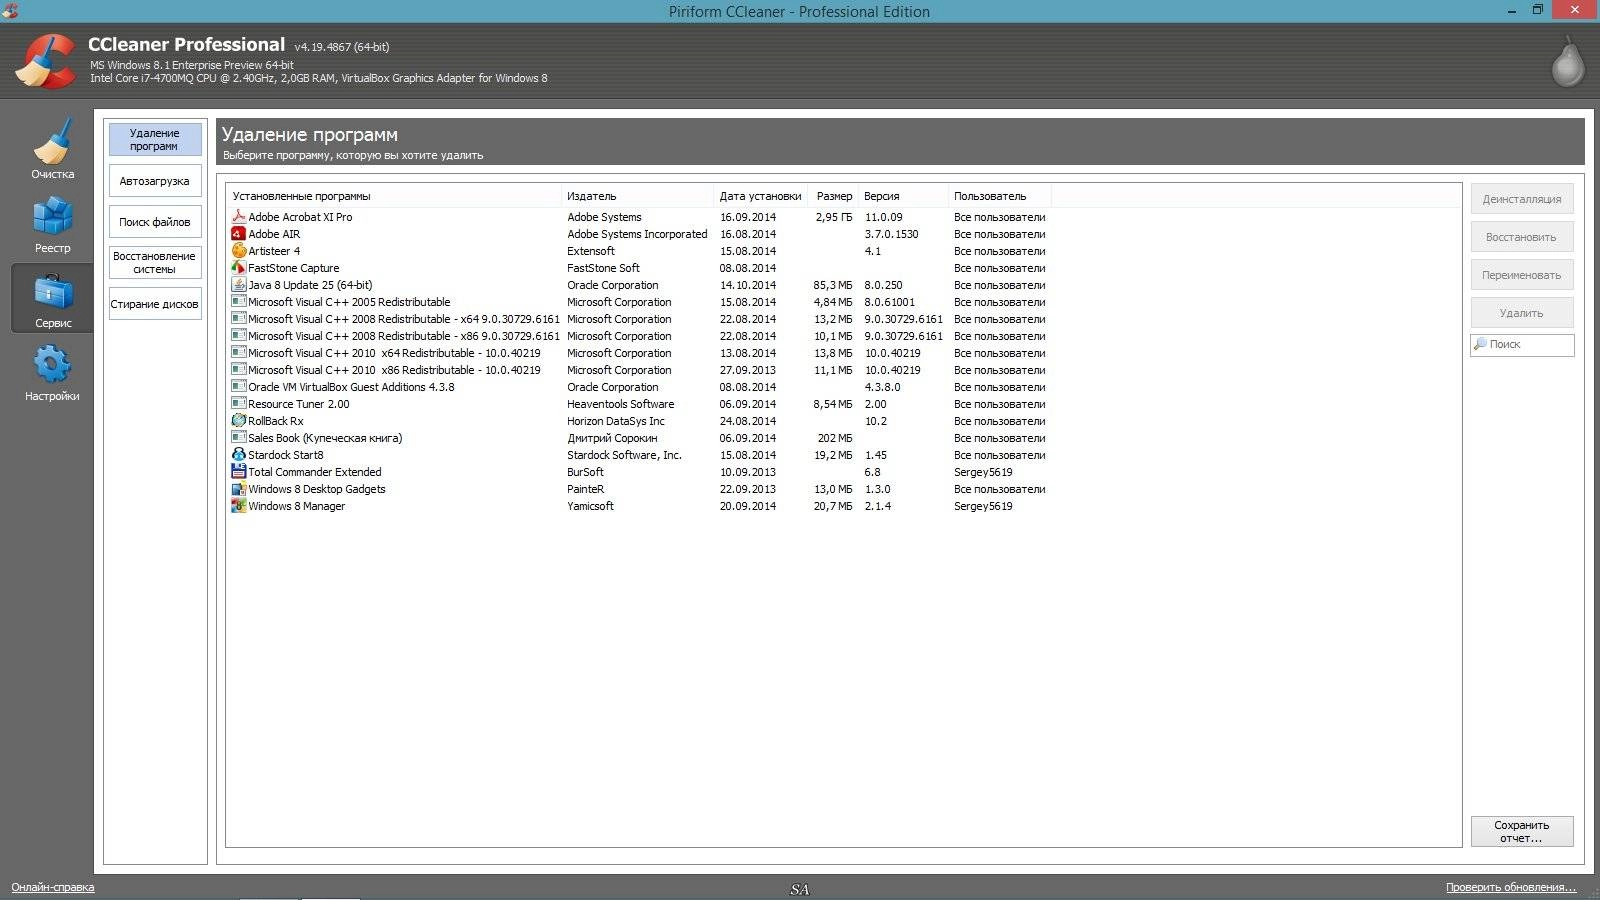Click Adobe Acrobat XI Pro icon

[239, 216]
